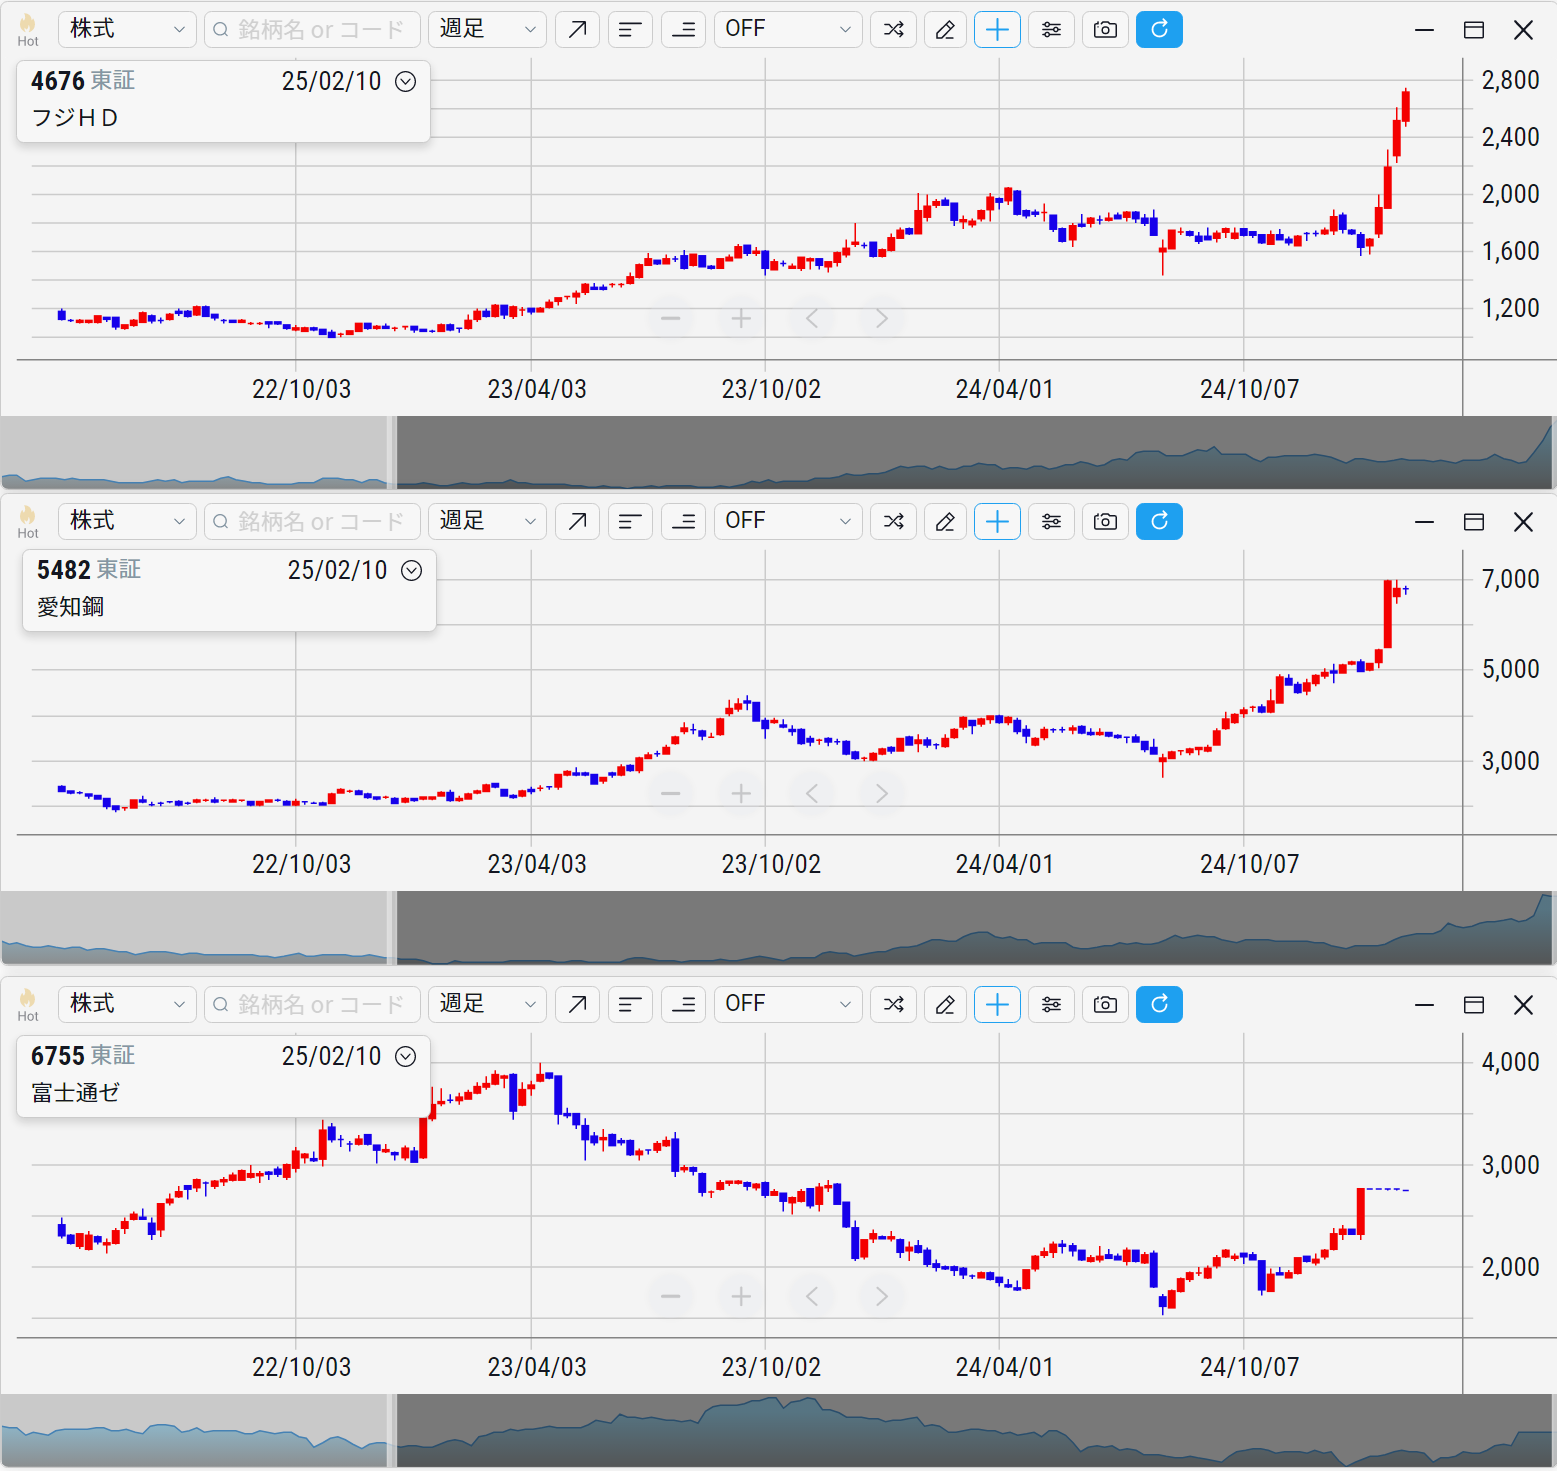Click Hot flame icon in Fuji HD panel

[28, 29]
